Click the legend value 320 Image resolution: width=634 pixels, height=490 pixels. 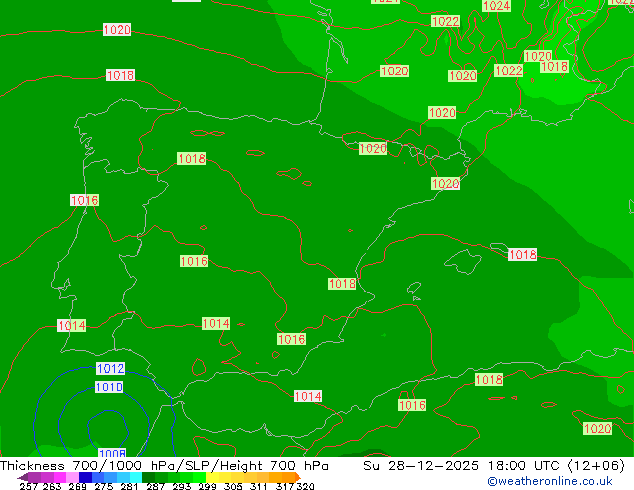[x=305, y=486]
